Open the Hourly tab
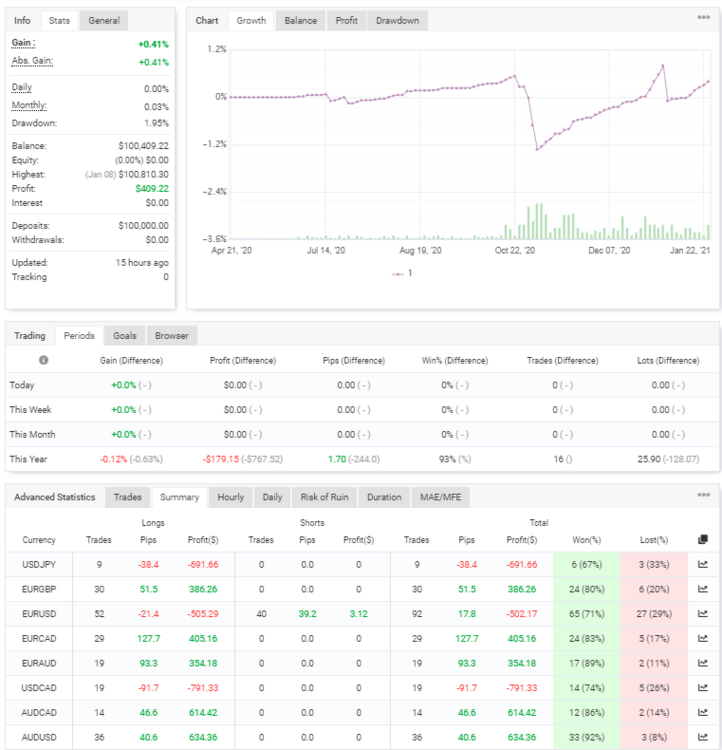This screenshot has width=722, height=750. coord(231,497)
